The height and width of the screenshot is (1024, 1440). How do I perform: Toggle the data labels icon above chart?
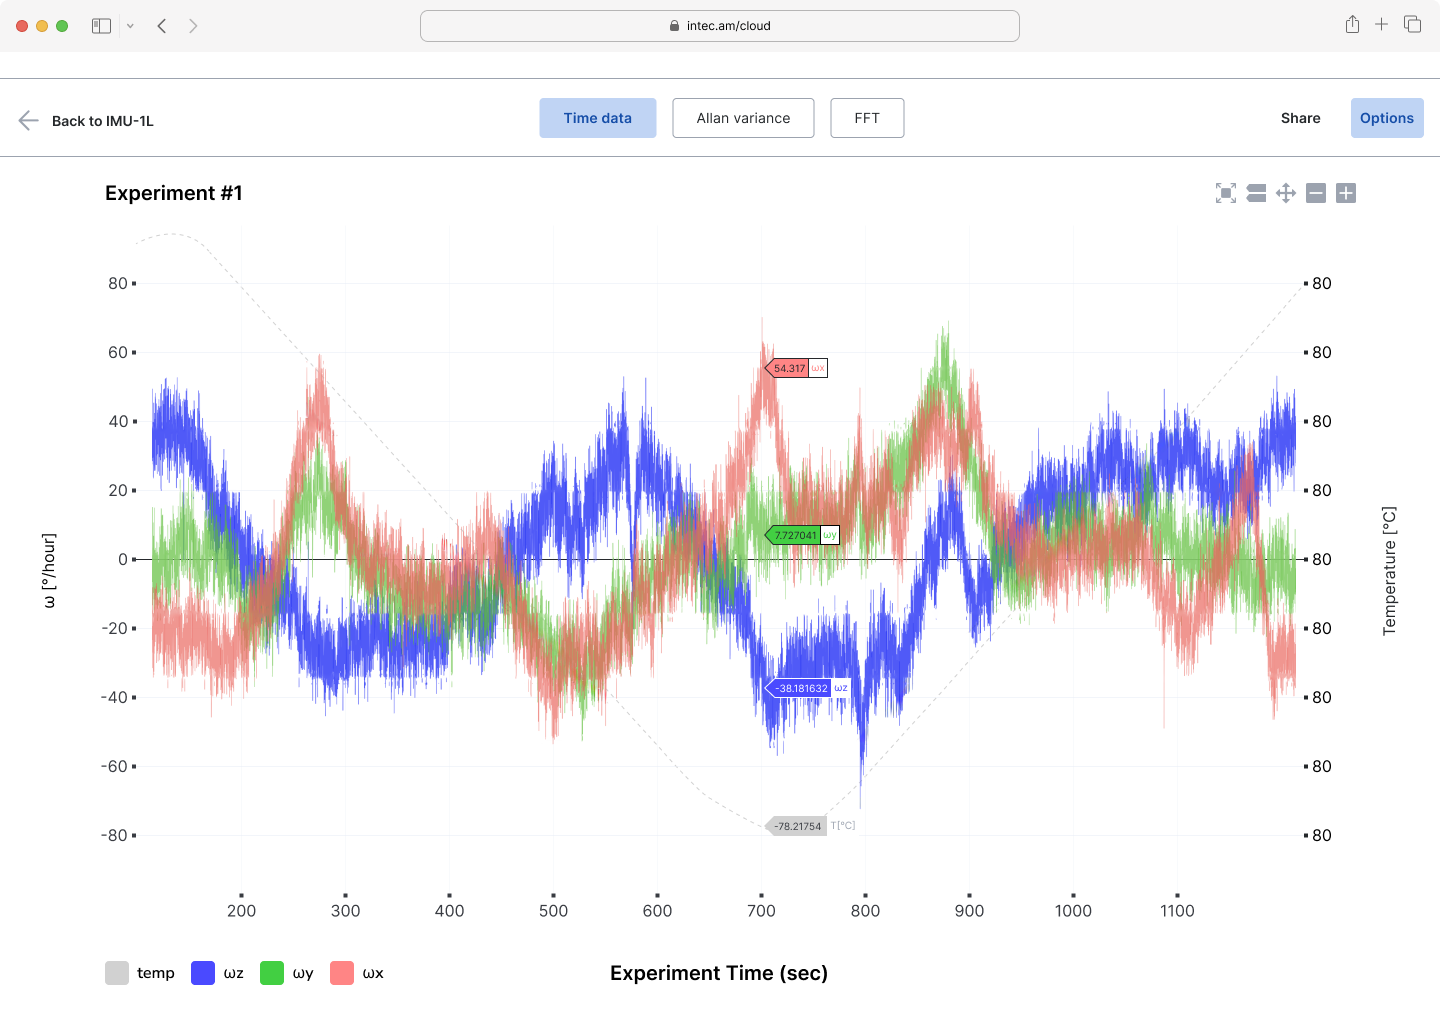tap(1256, 193)
